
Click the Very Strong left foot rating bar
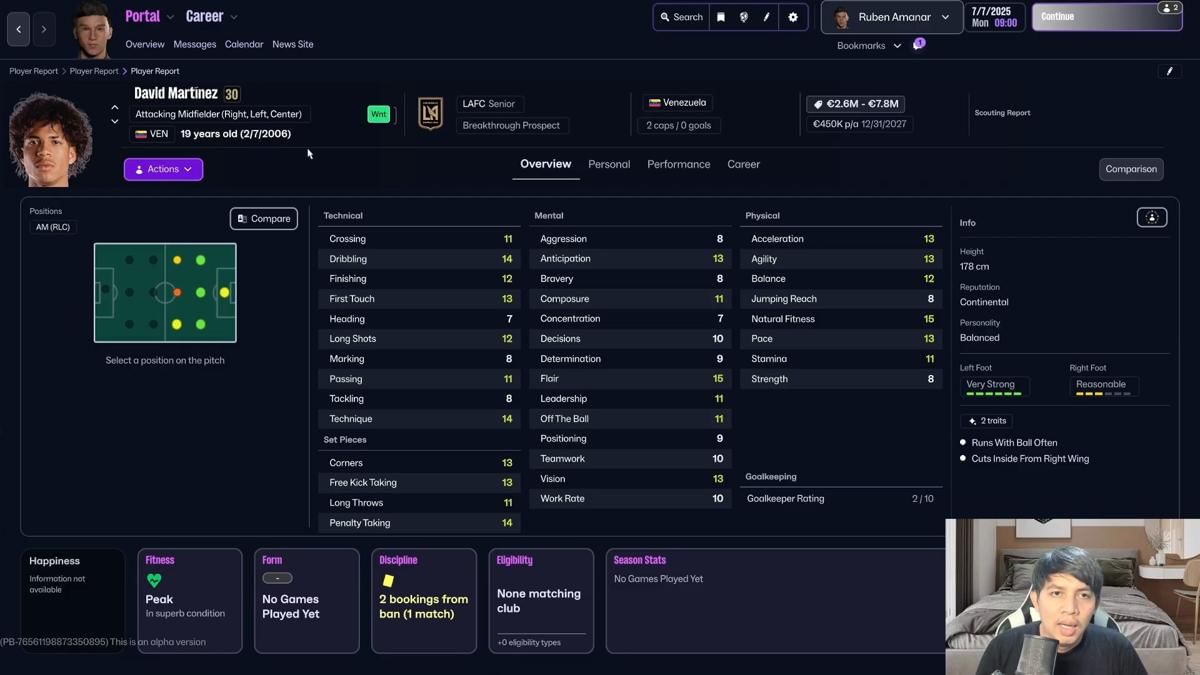pyautogui.click(x=994, y=385)
